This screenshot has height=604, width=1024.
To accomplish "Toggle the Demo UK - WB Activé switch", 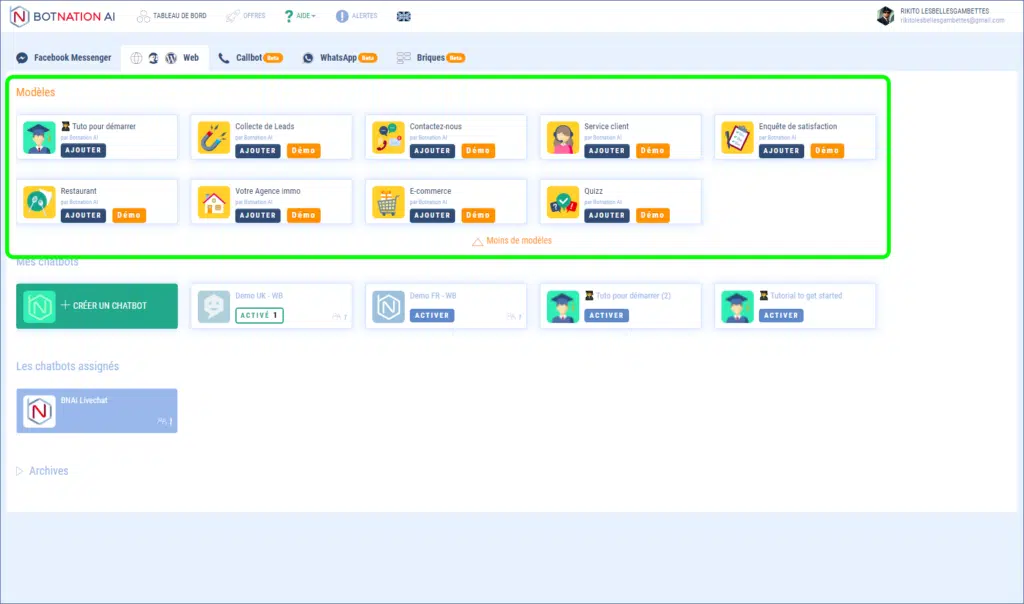I will coord(259,315).
